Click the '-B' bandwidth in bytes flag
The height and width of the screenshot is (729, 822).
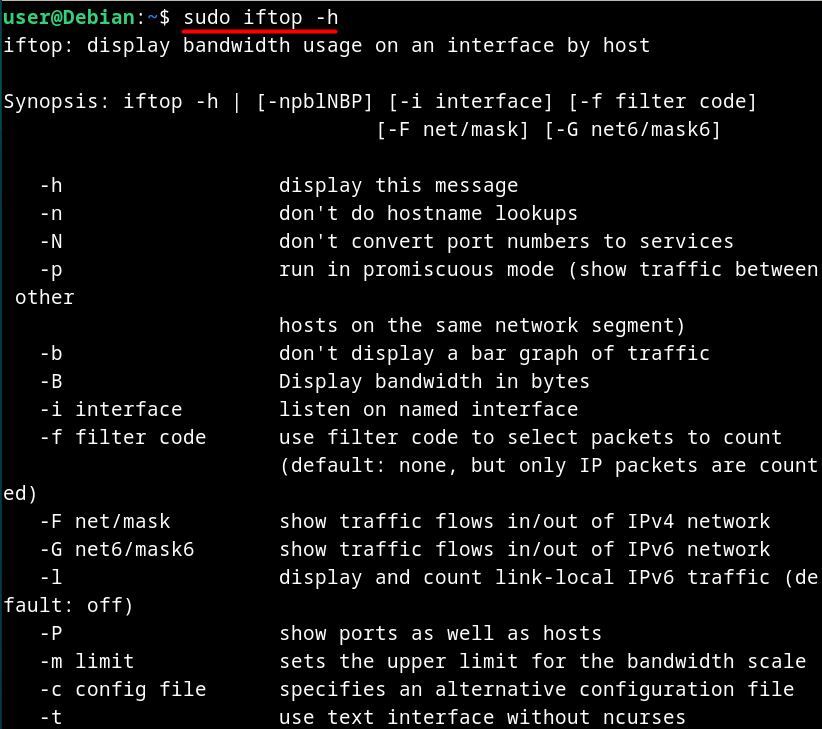click(51, 382)
